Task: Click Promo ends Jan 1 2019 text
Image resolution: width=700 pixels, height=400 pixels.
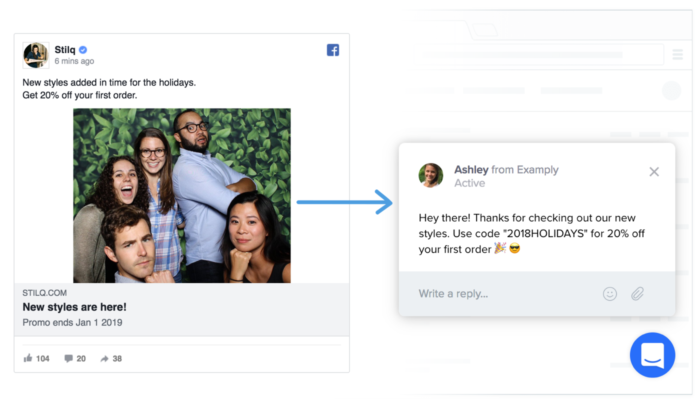Action: click(72, 322)
